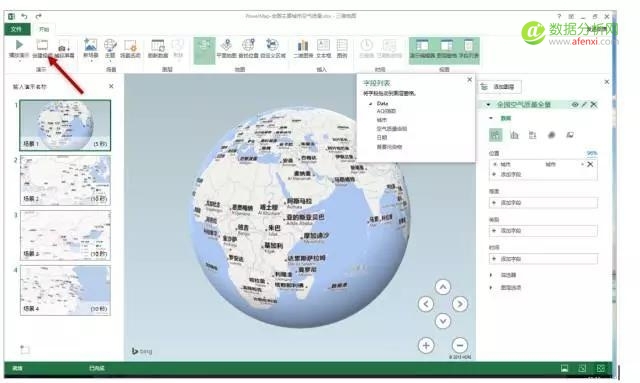Viewport: 640px width, 383px height.
Task: Remove 城市 field from Location
Action: click(x=590, y=164)
